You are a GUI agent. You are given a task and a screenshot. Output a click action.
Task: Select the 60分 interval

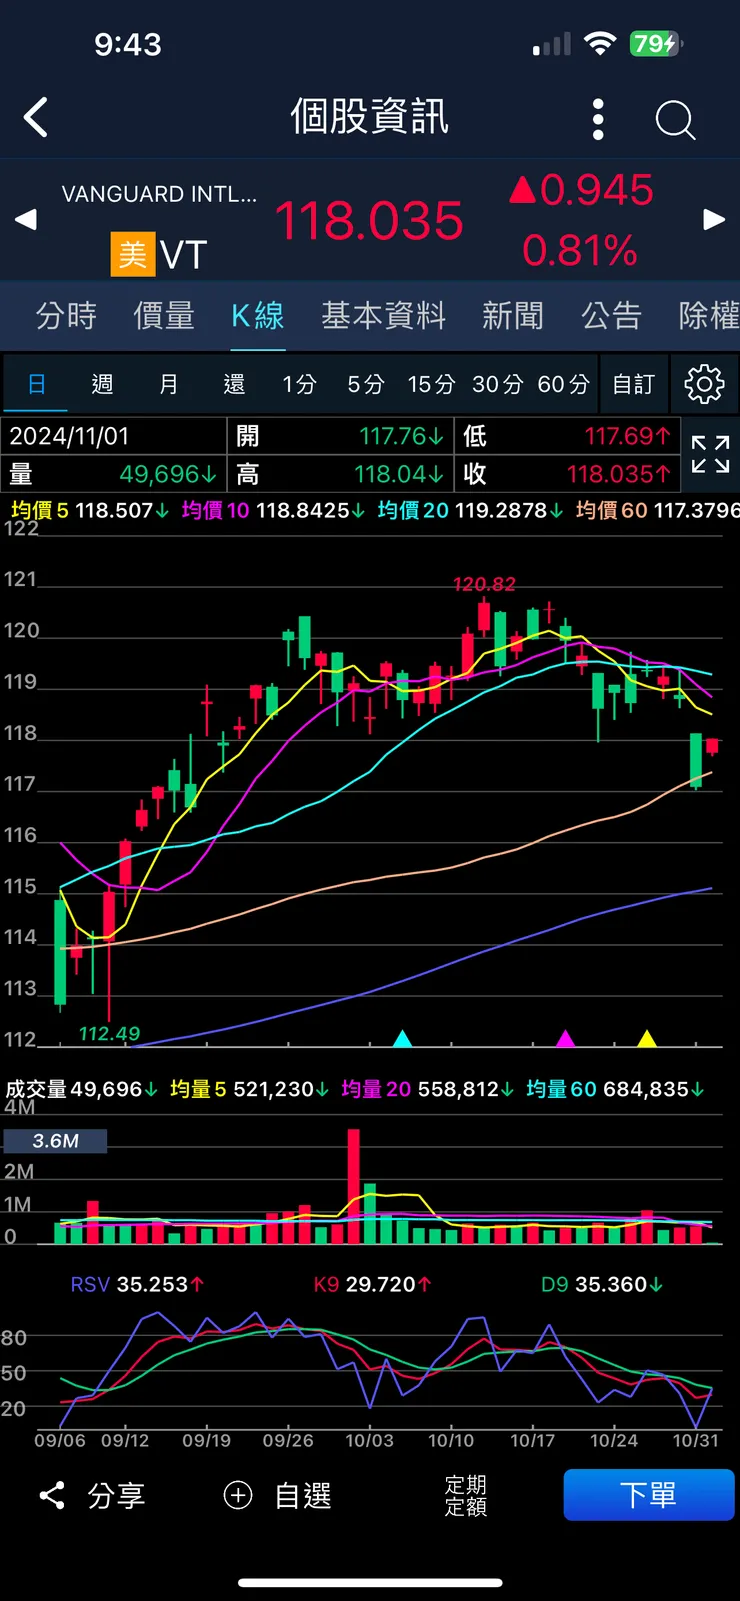point(563,384)
